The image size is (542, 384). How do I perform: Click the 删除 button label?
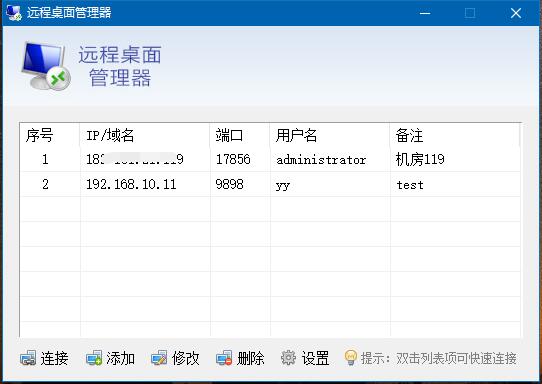[251, 358]
